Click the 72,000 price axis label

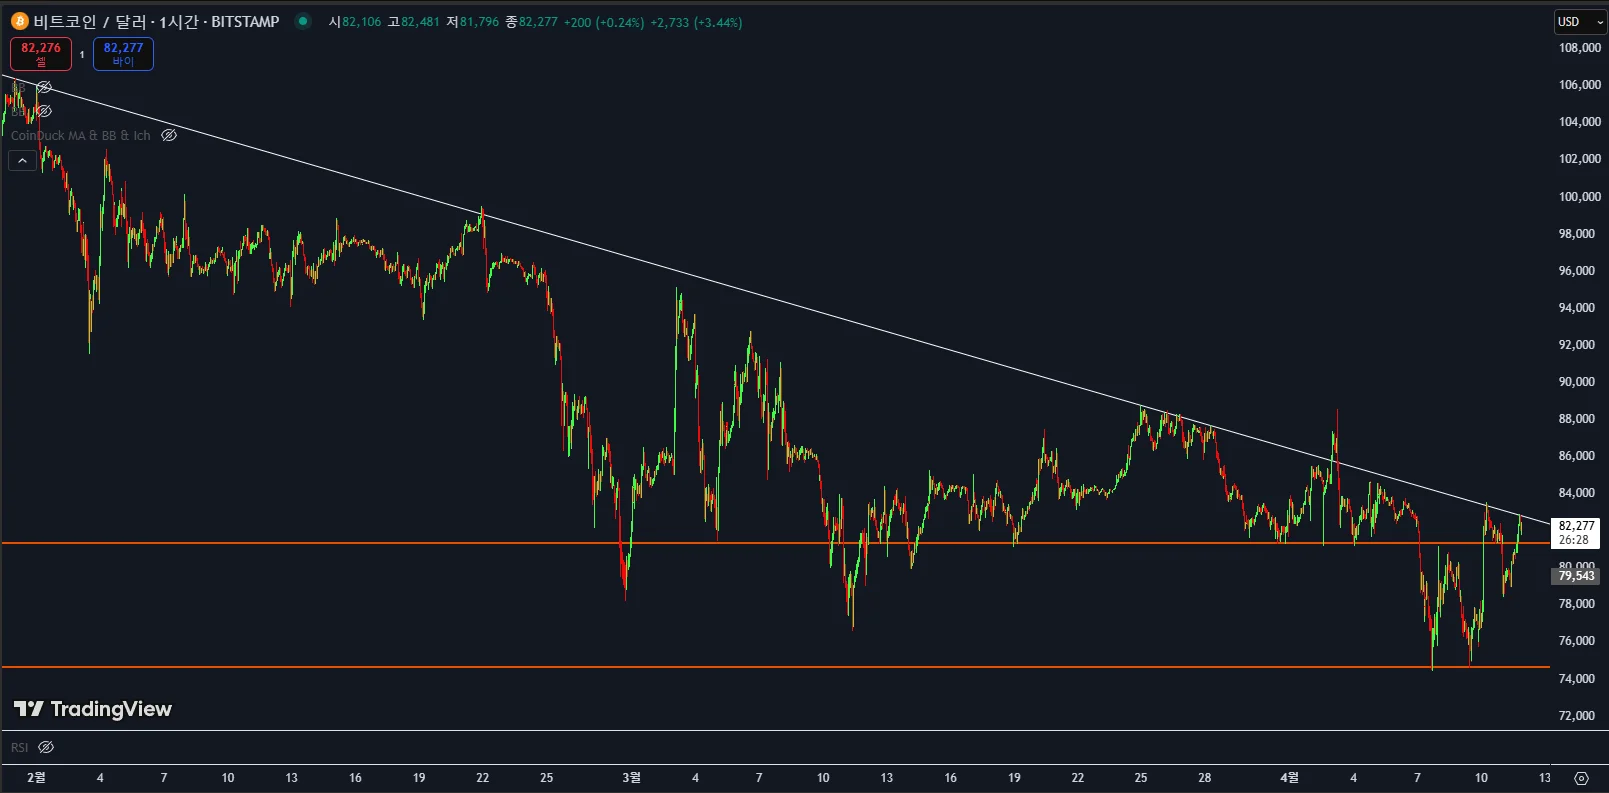pyautogui.click(x=1576, y=716)
